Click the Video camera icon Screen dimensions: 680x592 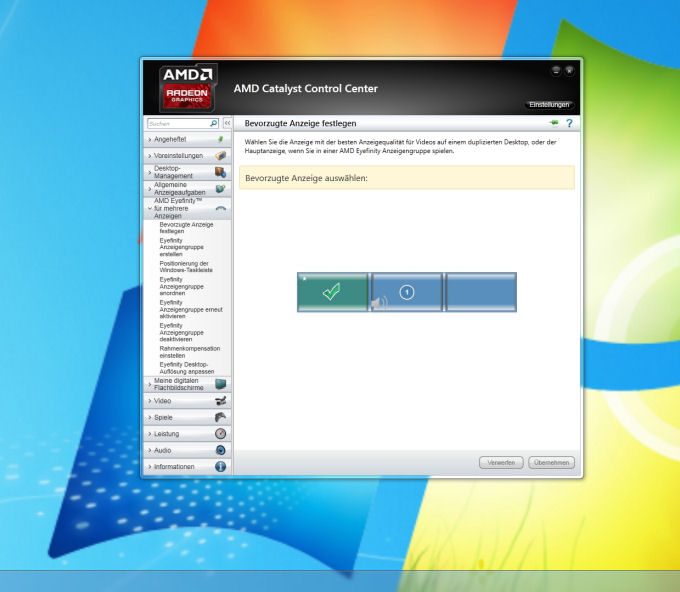220,401
